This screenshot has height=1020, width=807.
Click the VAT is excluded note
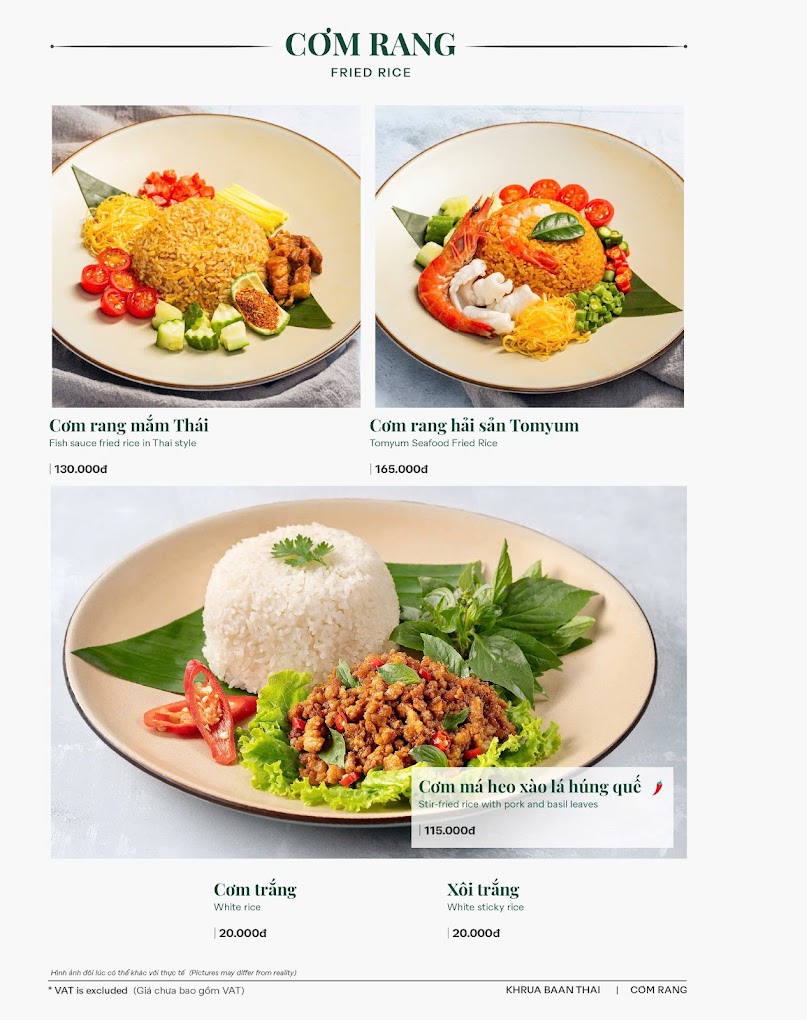[88, 991]
